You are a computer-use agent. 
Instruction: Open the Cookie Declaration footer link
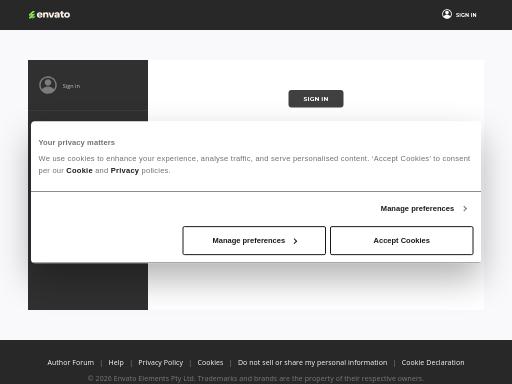point(433,363)
